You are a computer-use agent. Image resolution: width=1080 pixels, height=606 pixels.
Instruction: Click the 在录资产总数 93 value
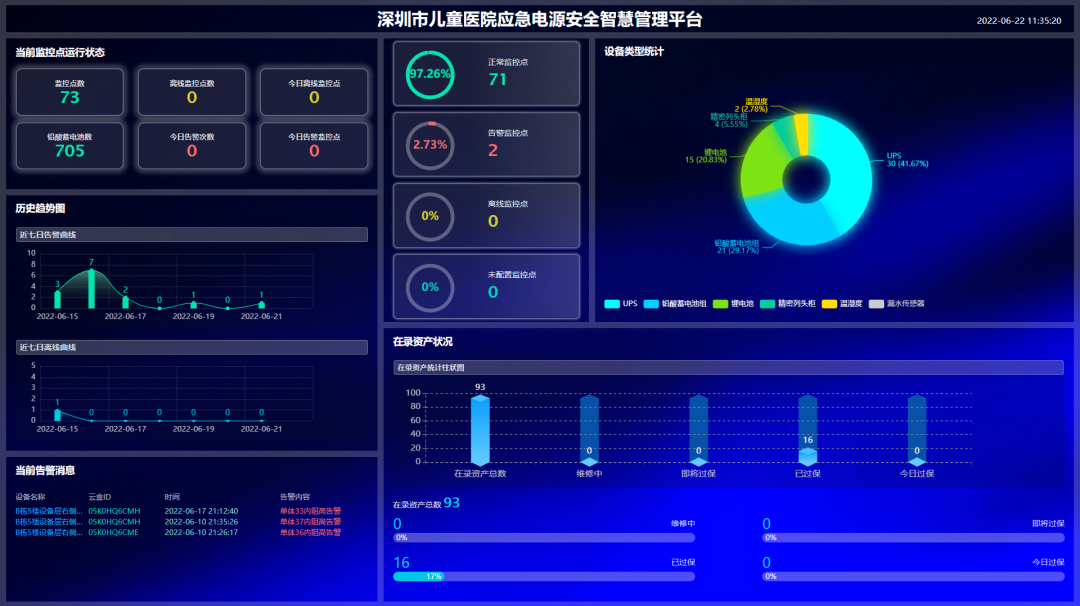pyautogui.click(x=451, y=503)
